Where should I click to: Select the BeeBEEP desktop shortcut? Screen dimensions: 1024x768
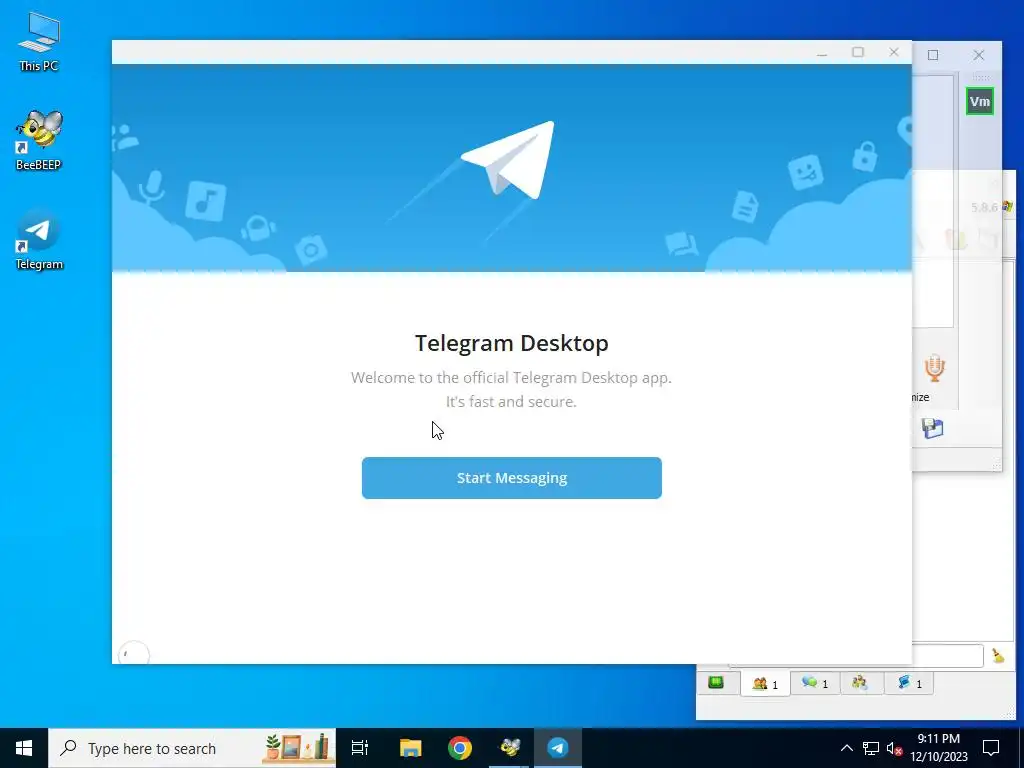pos(39,140)
